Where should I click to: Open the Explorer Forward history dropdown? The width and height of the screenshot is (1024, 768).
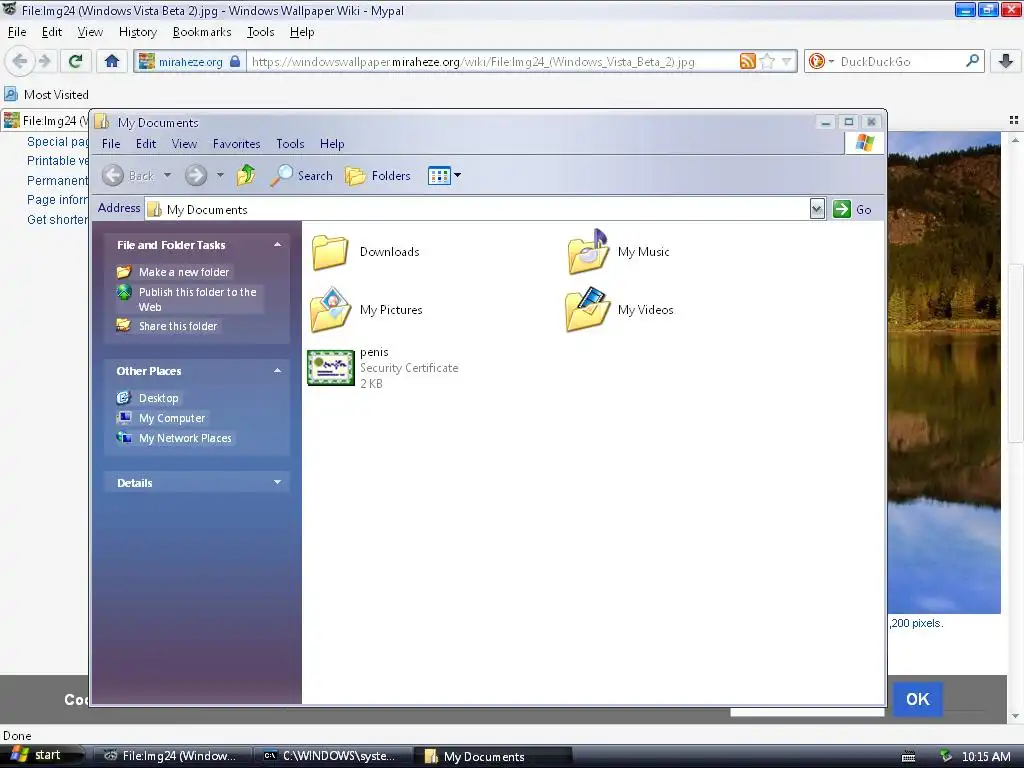(220, 175)
